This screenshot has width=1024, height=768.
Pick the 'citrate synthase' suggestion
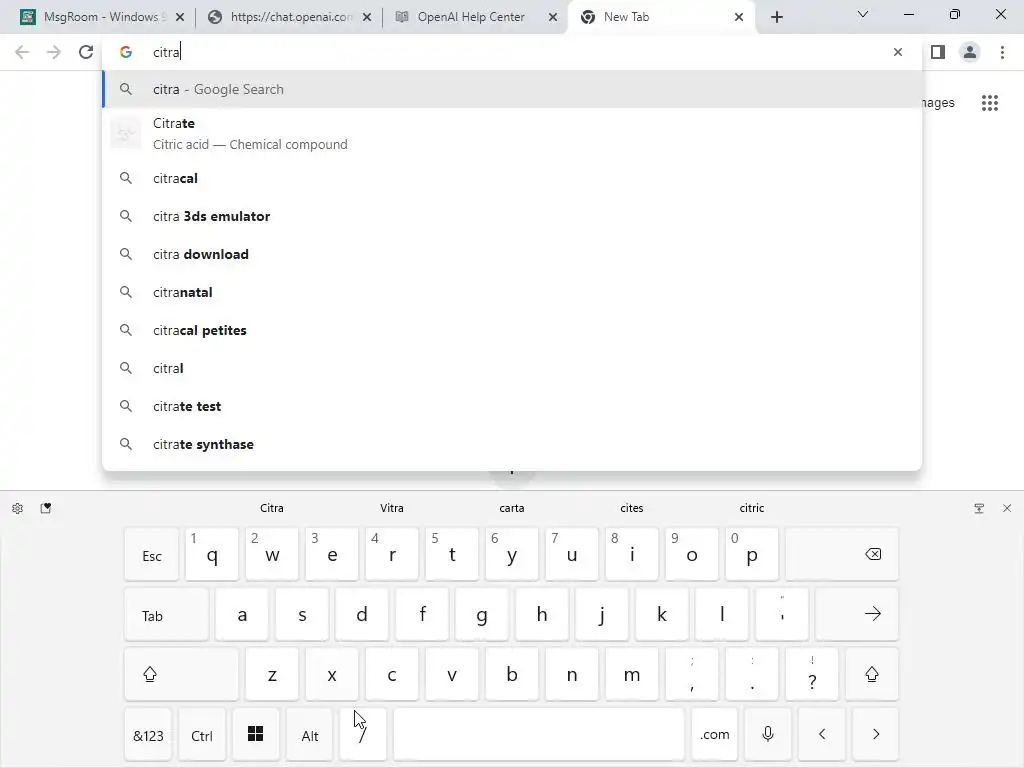tap(512, 444)
